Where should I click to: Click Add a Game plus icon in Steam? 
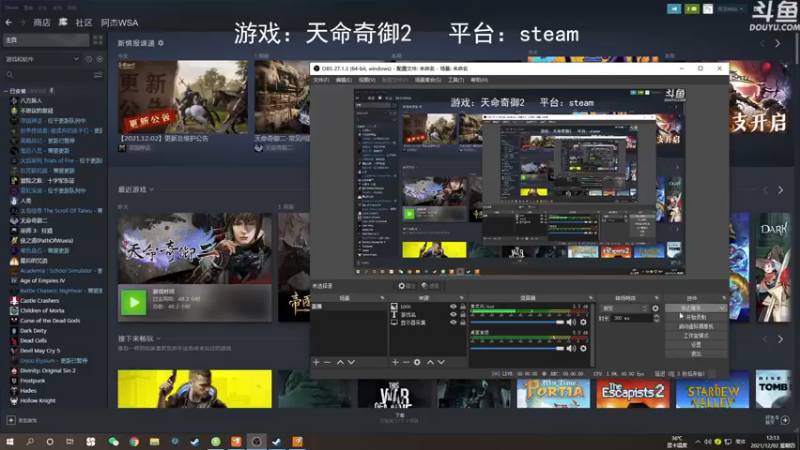[x=11, y=420]
